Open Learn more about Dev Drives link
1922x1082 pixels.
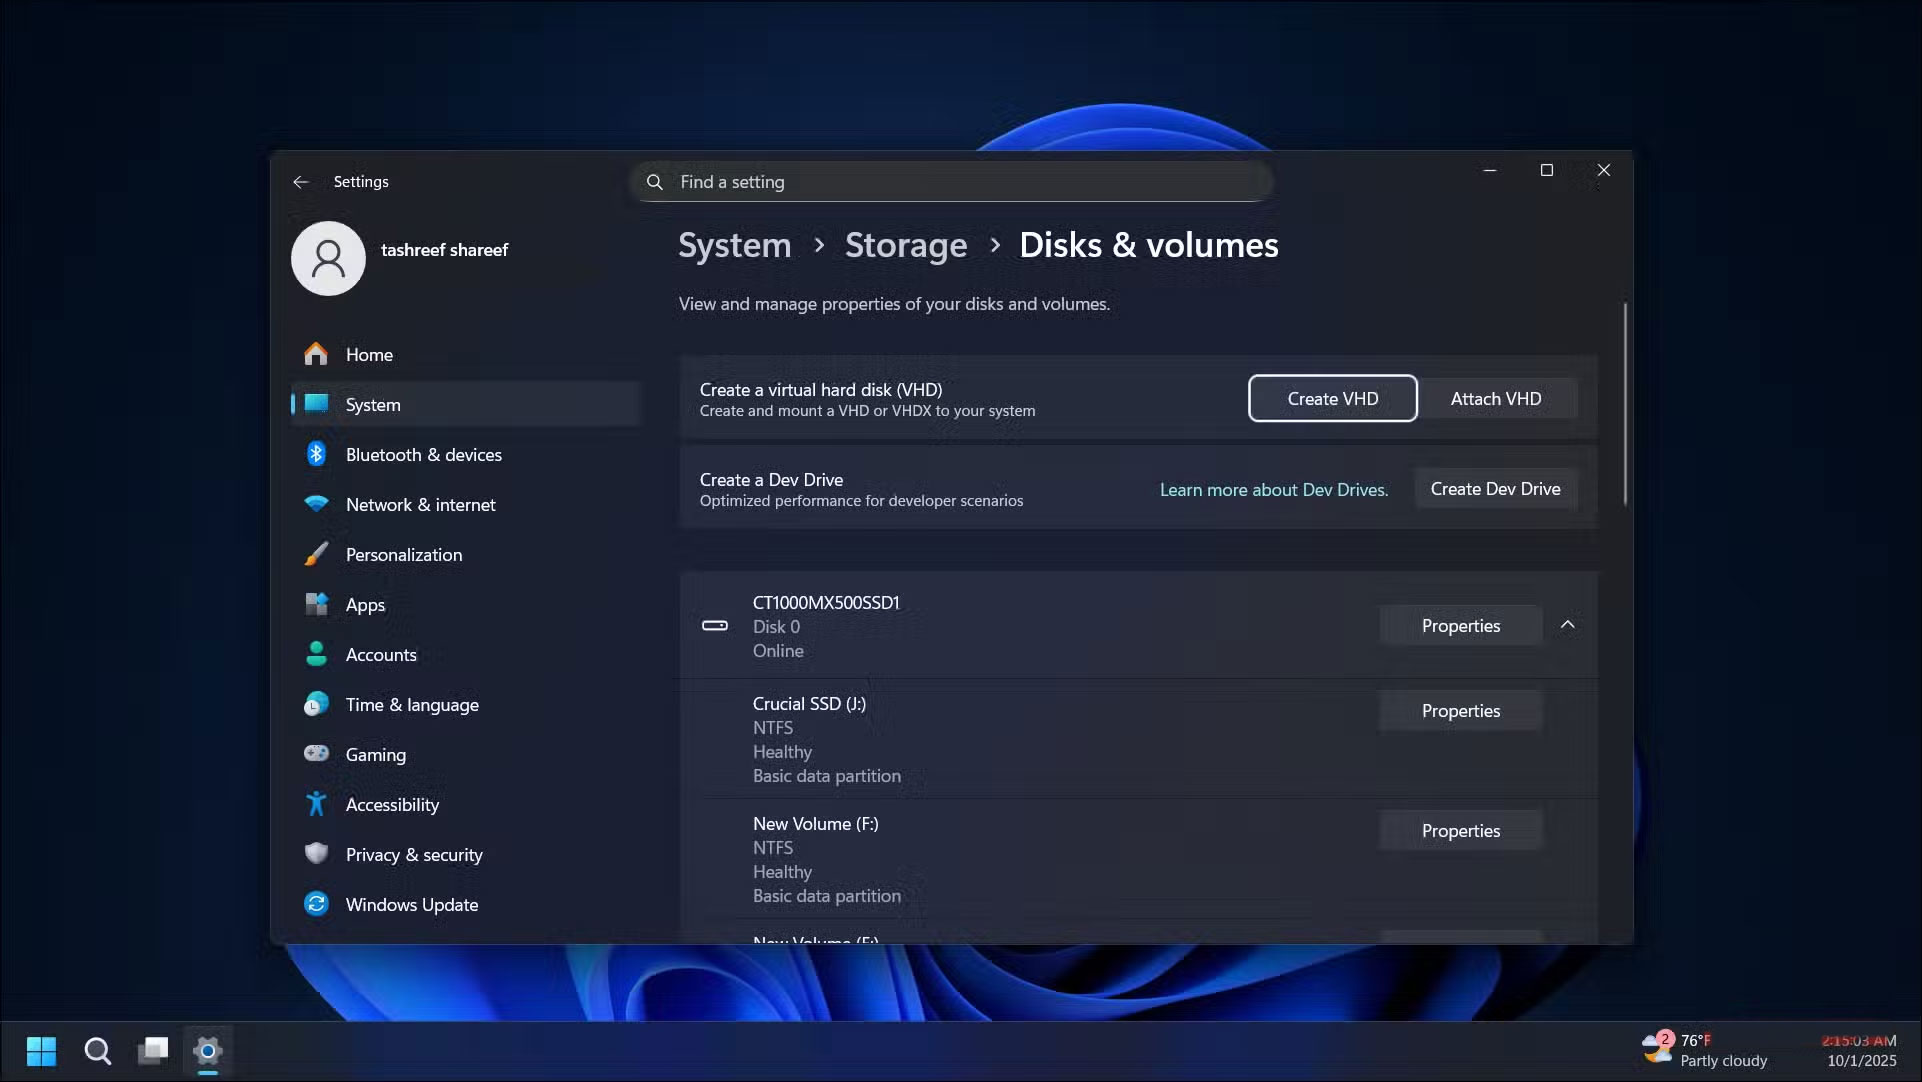point(1273,489)
